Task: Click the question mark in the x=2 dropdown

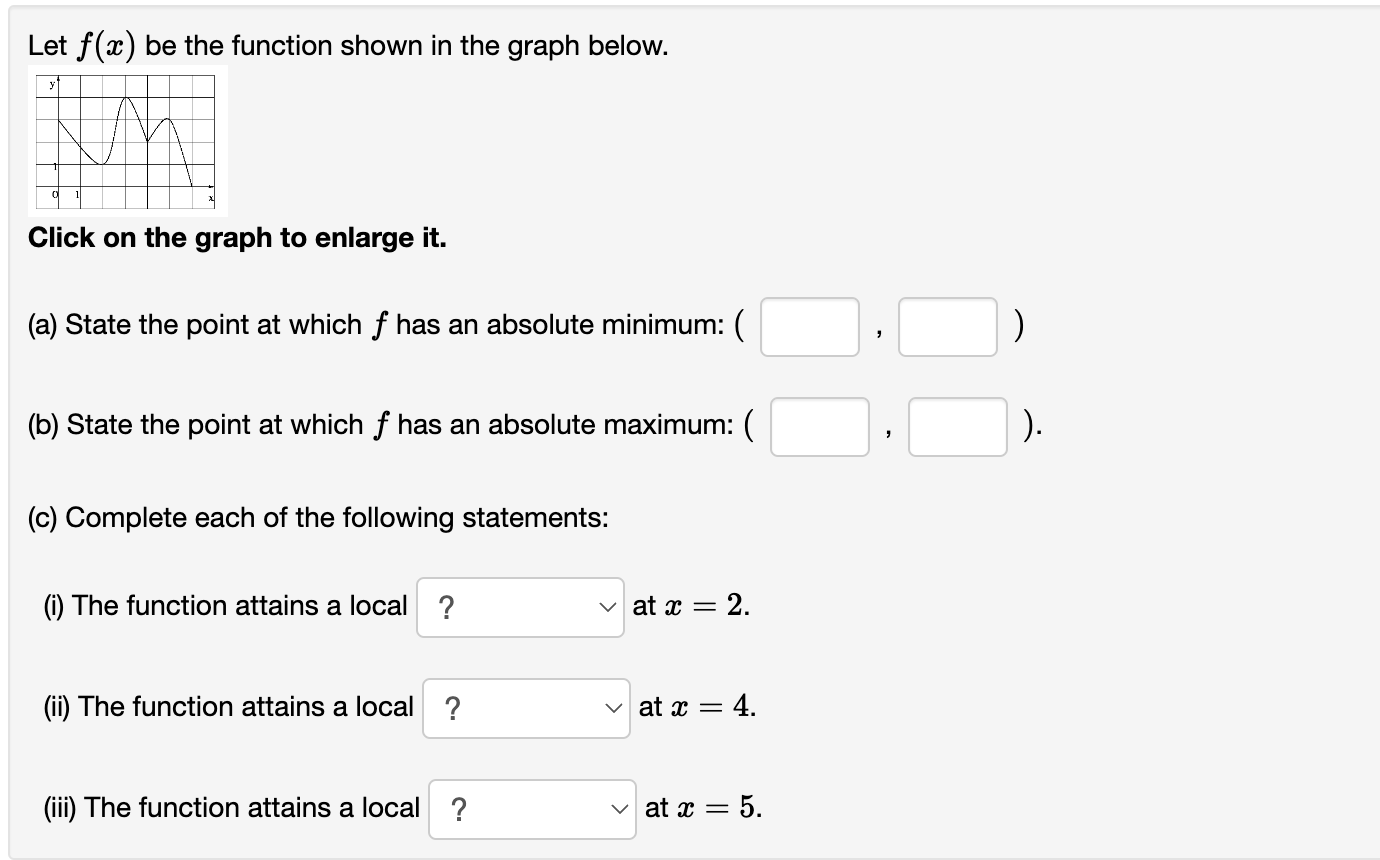Action: coord(447,606)
